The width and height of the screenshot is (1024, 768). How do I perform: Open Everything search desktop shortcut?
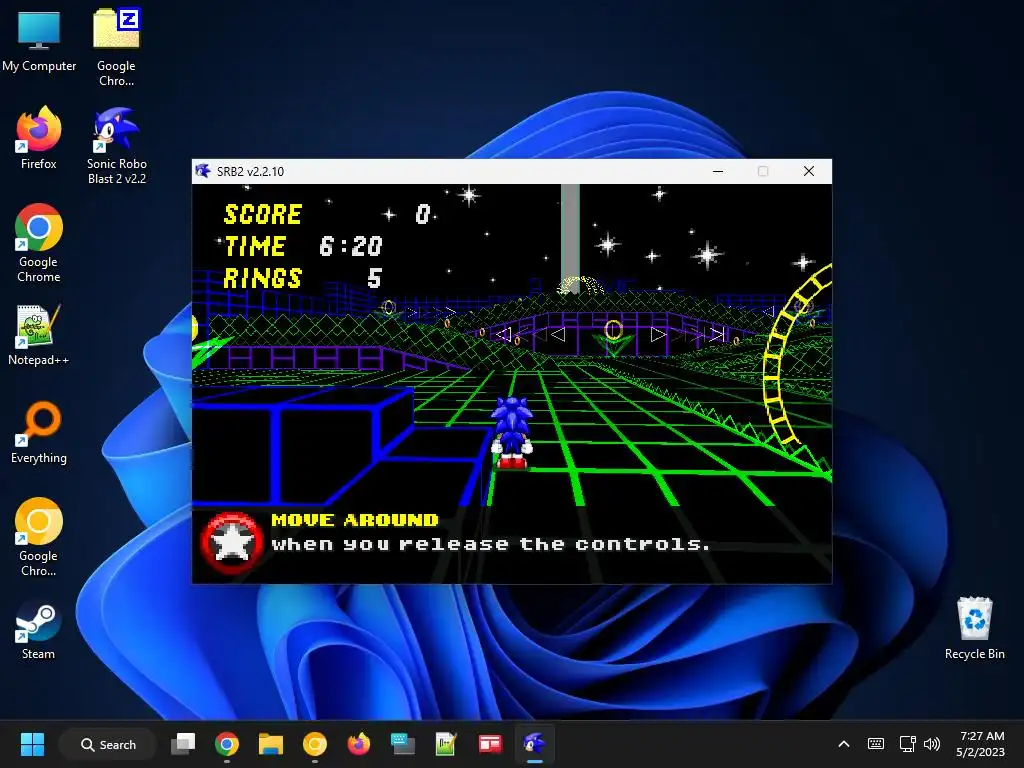[x=39, y=432]
